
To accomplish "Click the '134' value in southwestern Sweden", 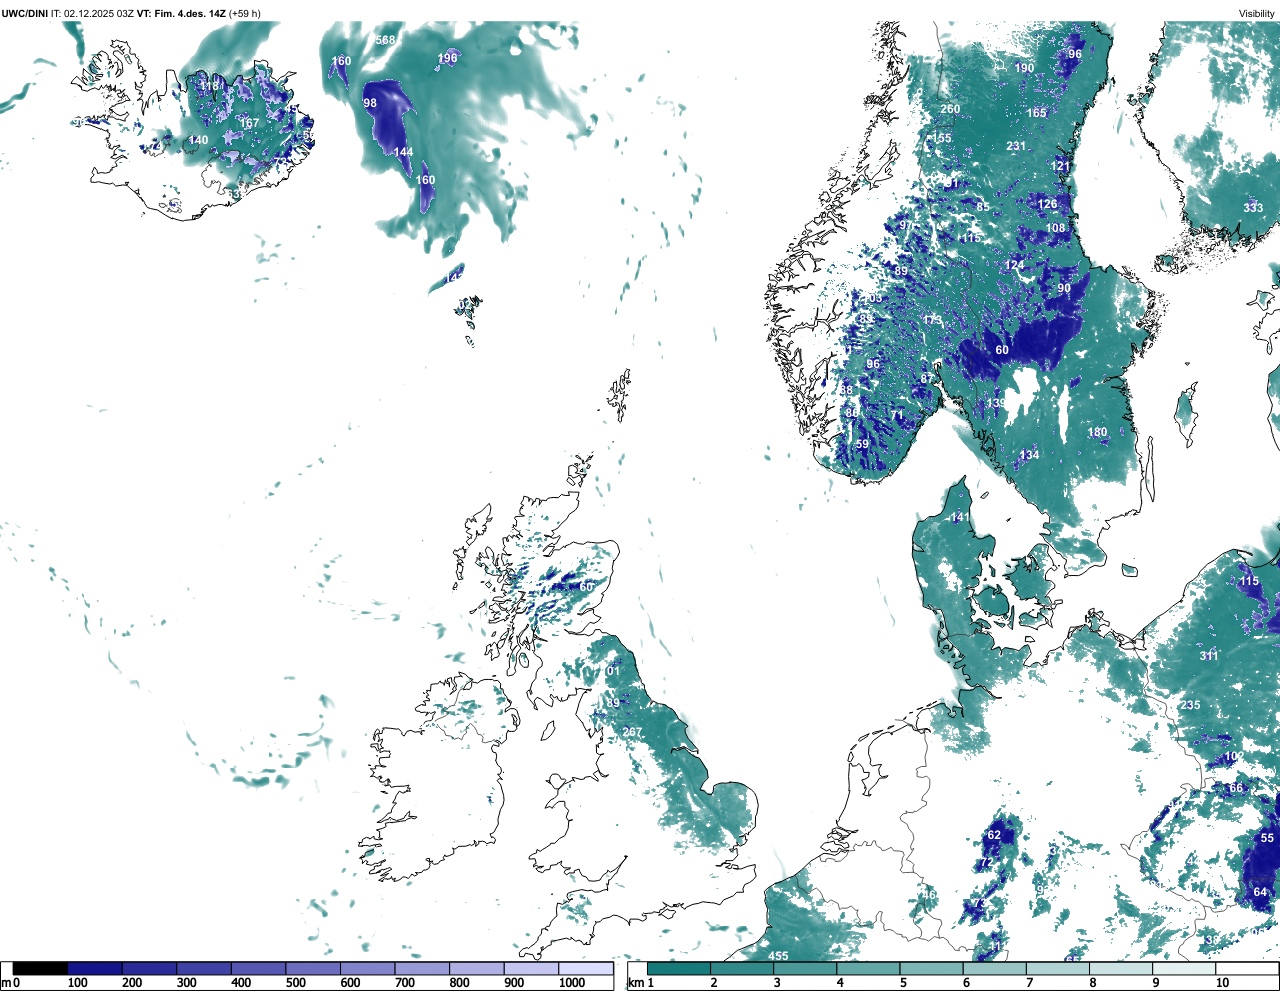I will pyautogui.click(x=1029, y=455).
